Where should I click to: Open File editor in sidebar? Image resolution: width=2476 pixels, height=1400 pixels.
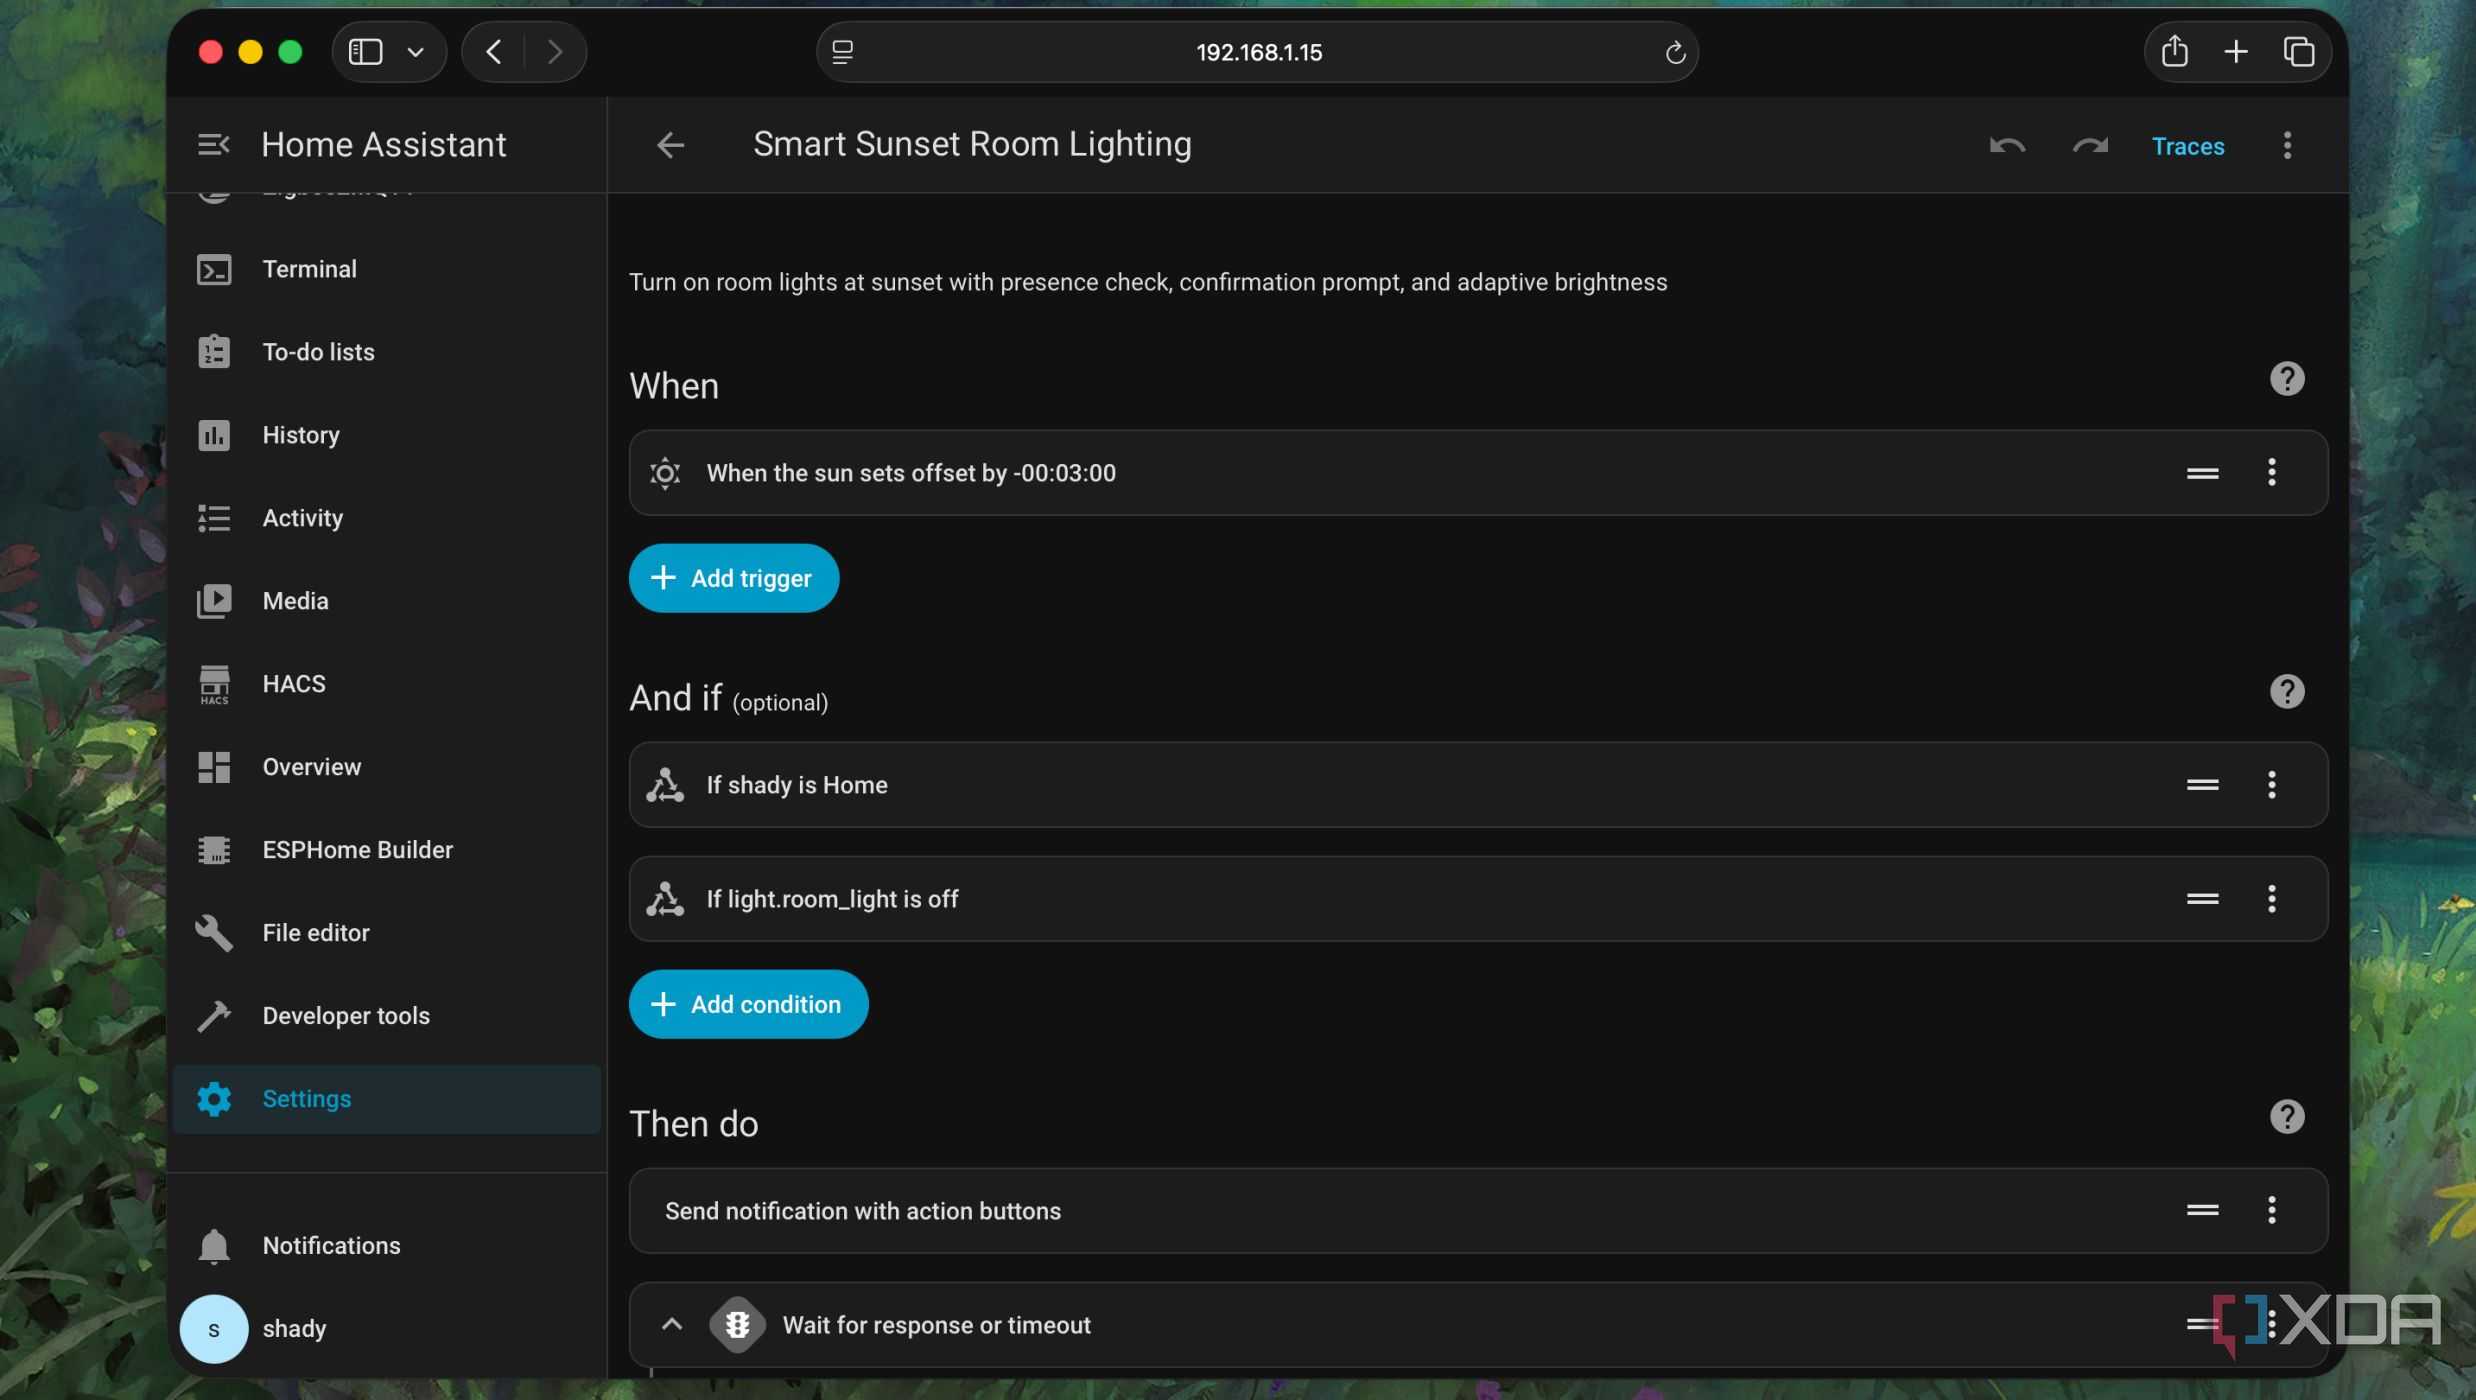pyautogui.click(x=386, y=933)
